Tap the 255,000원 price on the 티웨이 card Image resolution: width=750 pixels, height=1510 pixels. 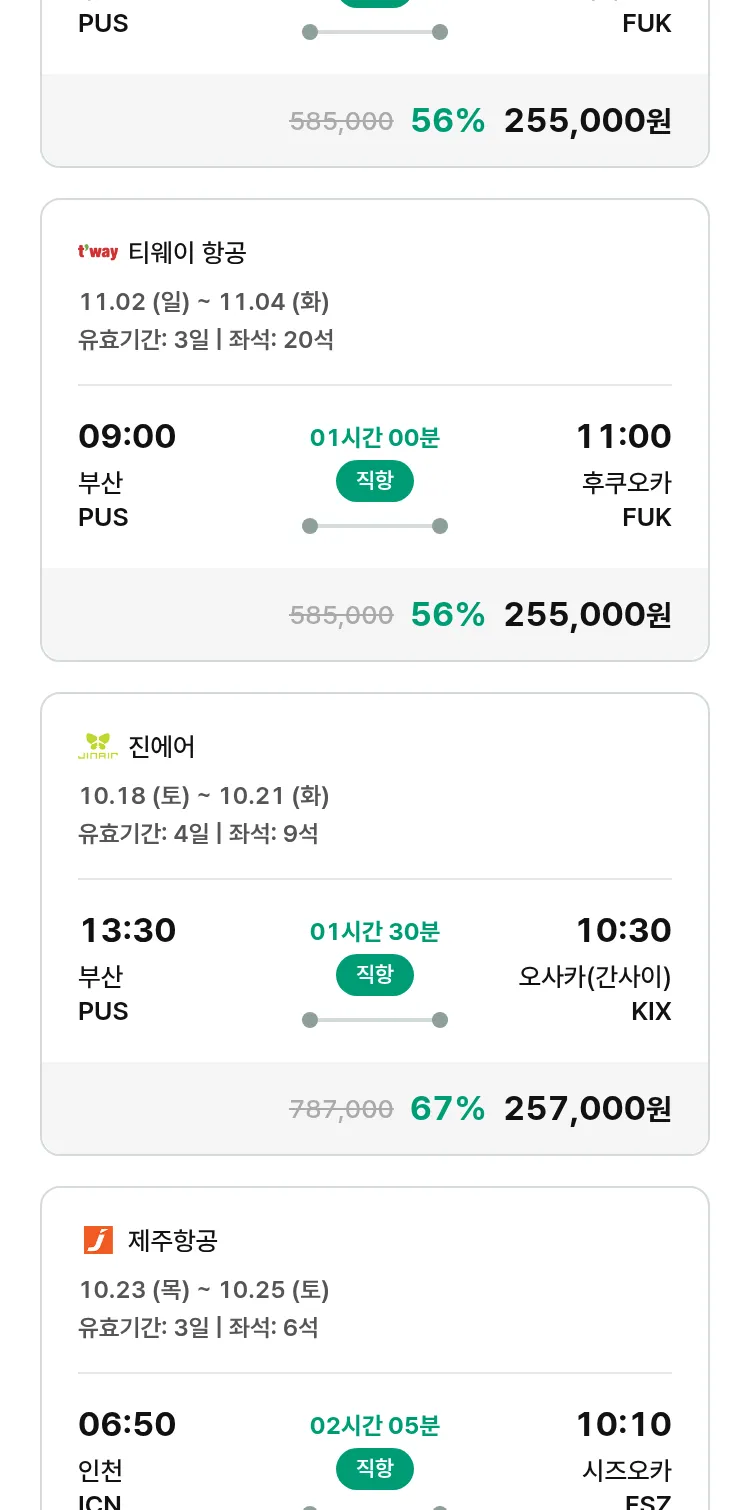tap(587, 614)
